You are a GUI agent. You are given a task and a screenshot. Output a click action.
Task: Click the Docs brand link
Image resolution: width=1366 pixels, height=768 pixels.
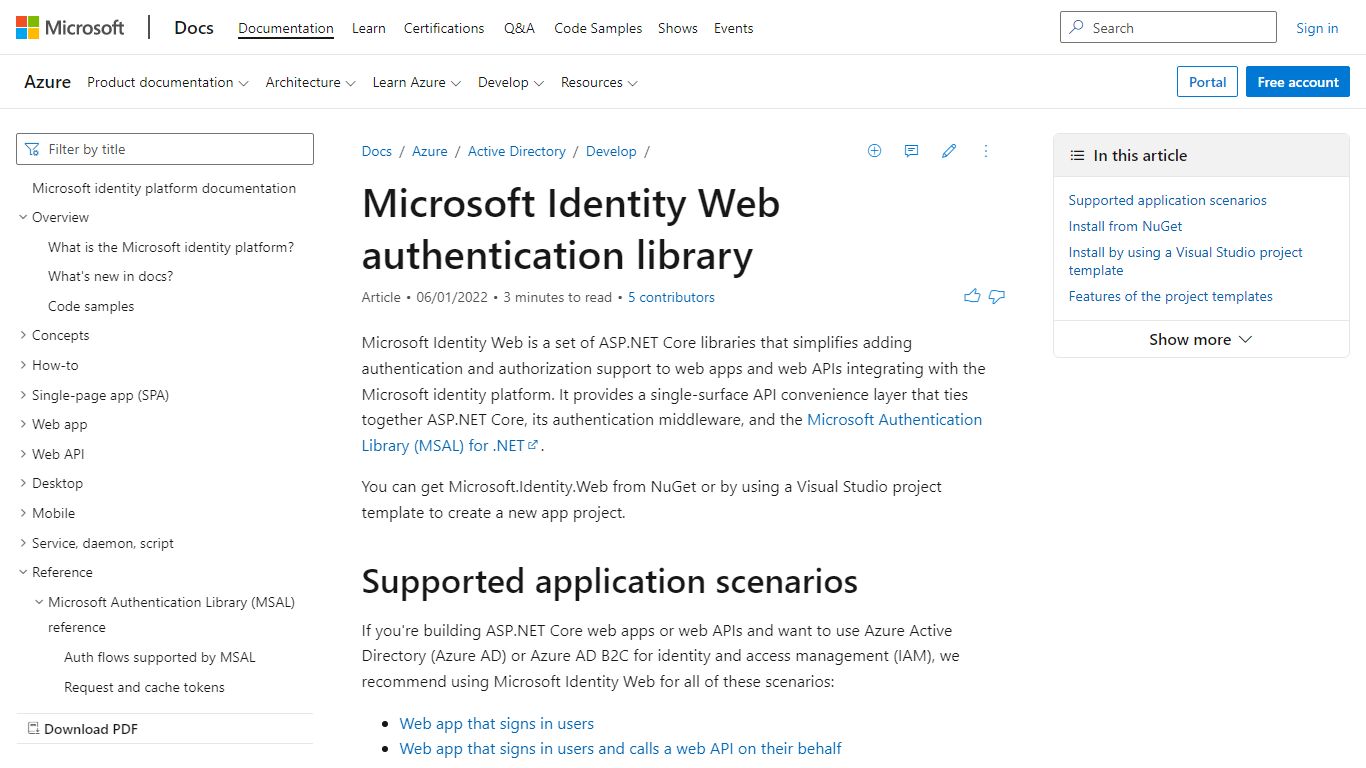pyautogui.click(x=194, y=28)
